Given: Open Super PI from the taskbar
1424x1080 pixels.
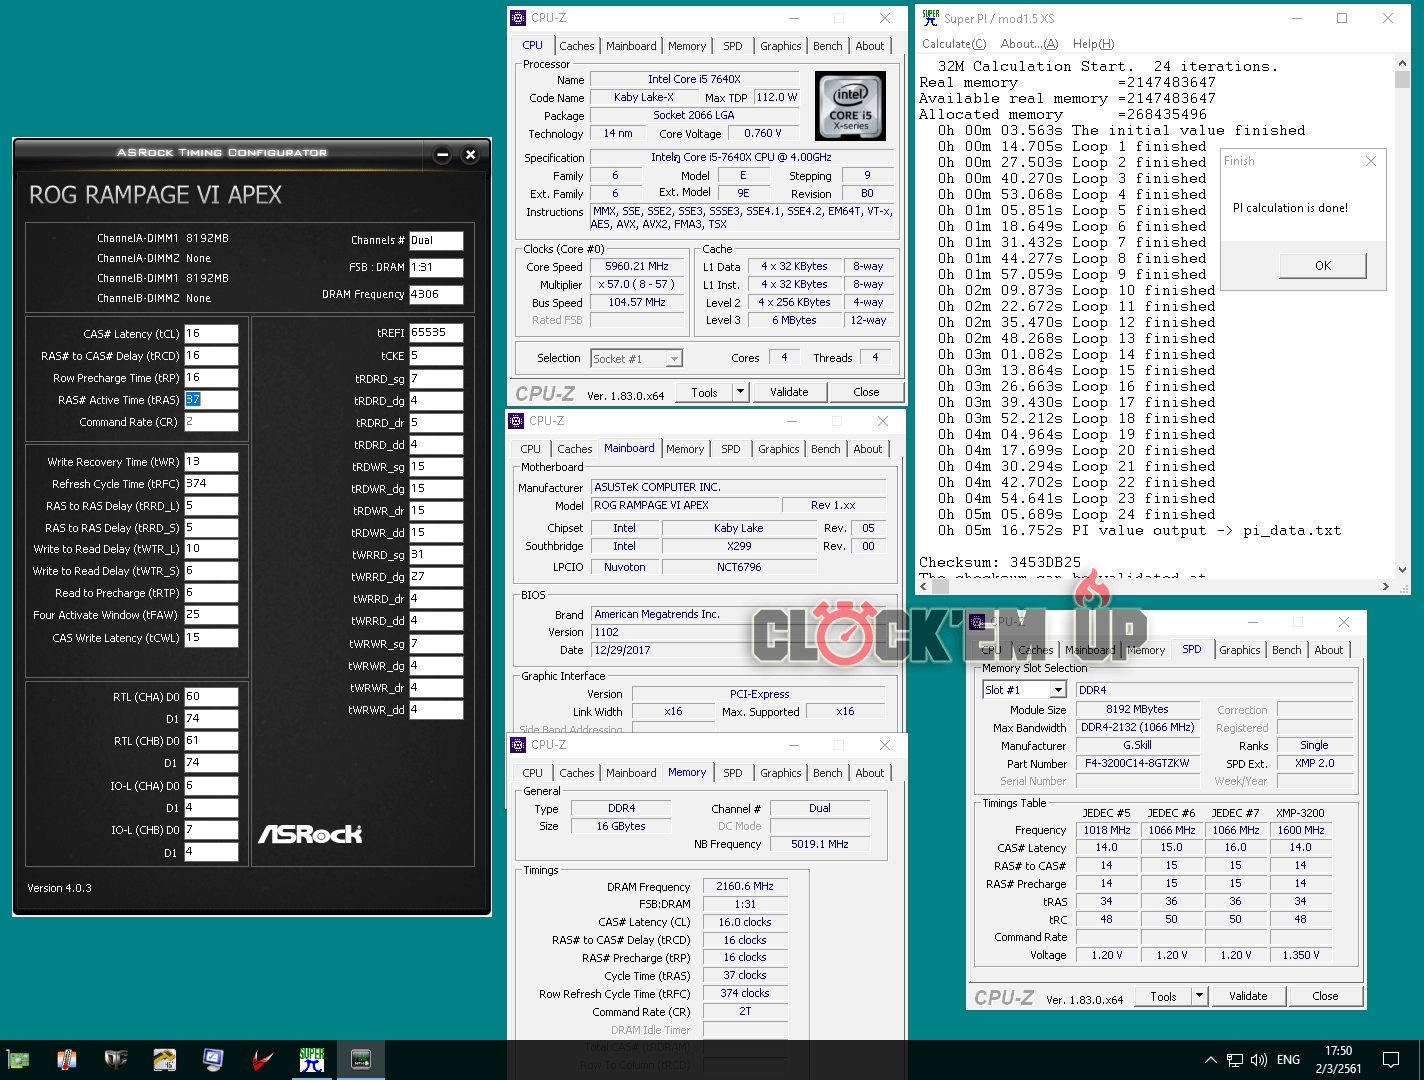Looking at the screenshot, I should 312,1059.
